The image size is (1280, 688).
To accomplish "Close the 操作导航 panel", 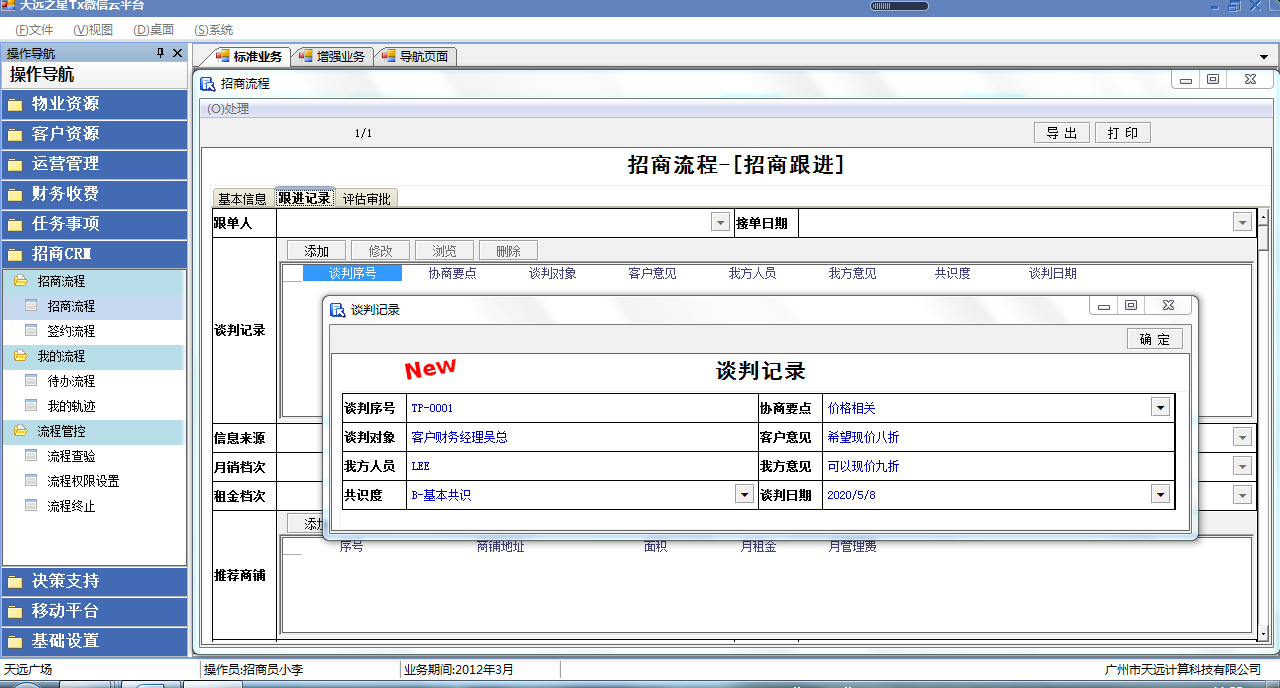I will coord(177,53).
